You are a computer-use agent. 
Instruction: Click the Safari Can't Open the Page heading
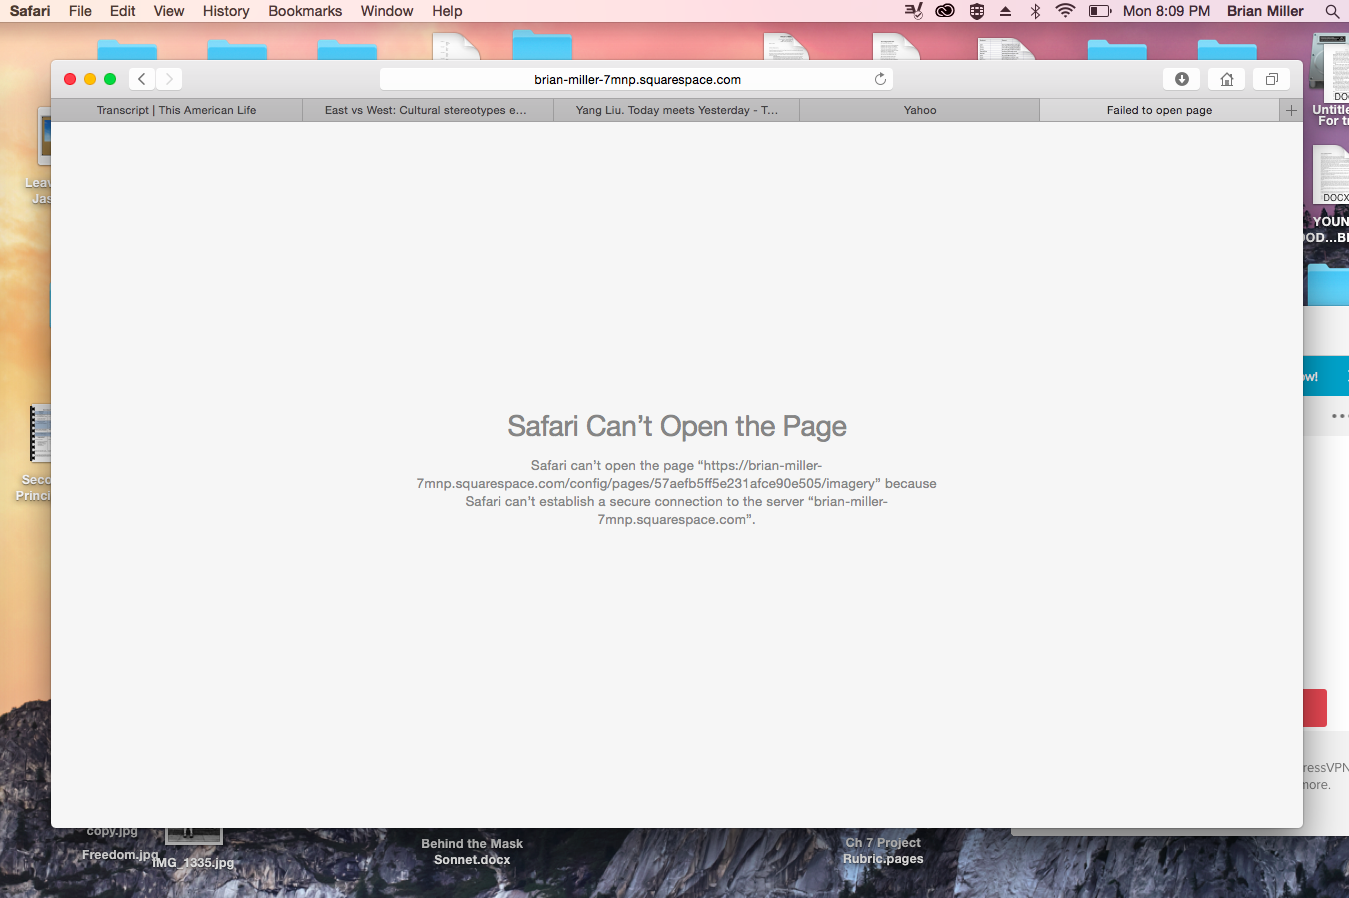point(677,426)
